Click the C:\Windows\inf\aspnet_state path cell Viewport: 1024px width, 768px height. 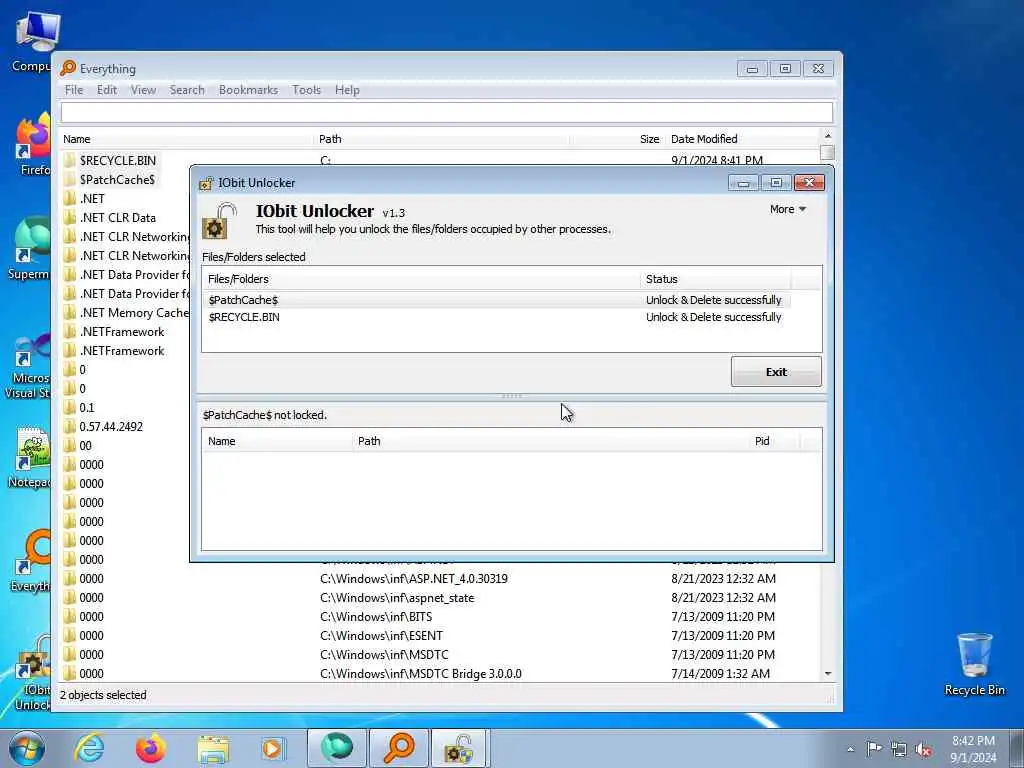(x=397, y=598)
